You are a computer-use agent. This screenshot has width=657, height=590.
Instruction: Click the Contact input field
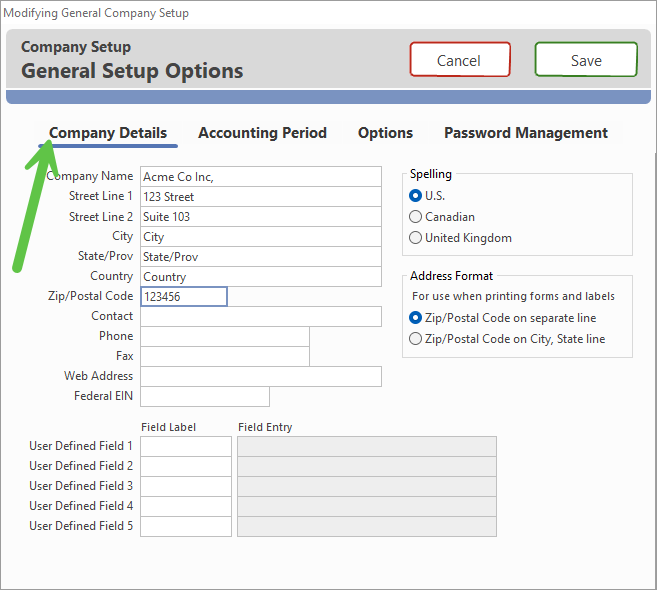261,316
